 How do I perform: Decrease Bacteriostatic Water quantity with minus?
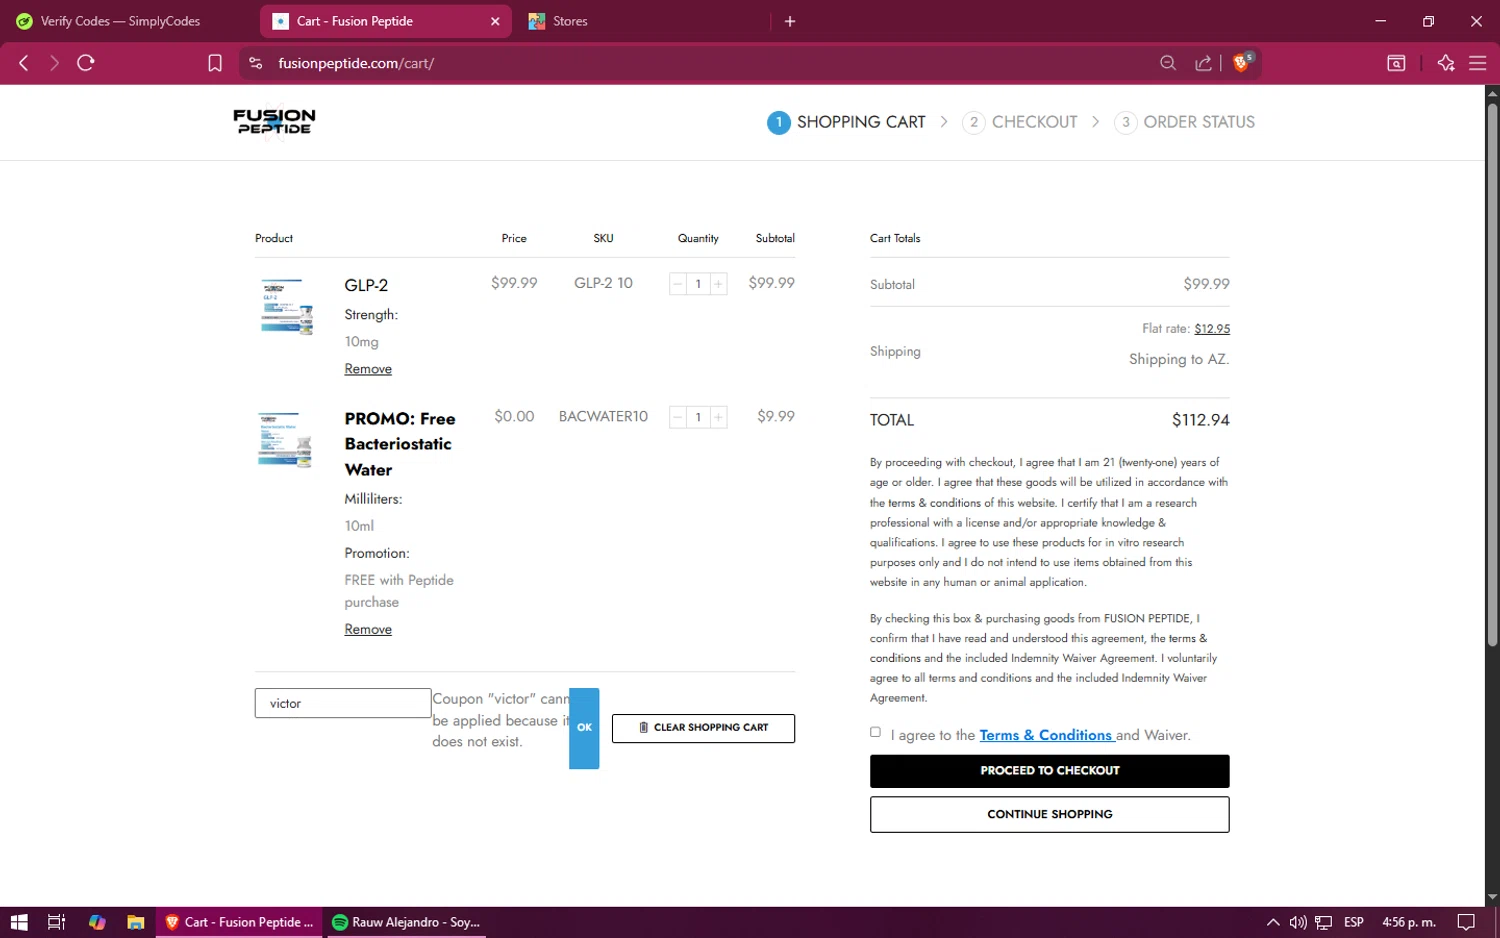point(678,417)
